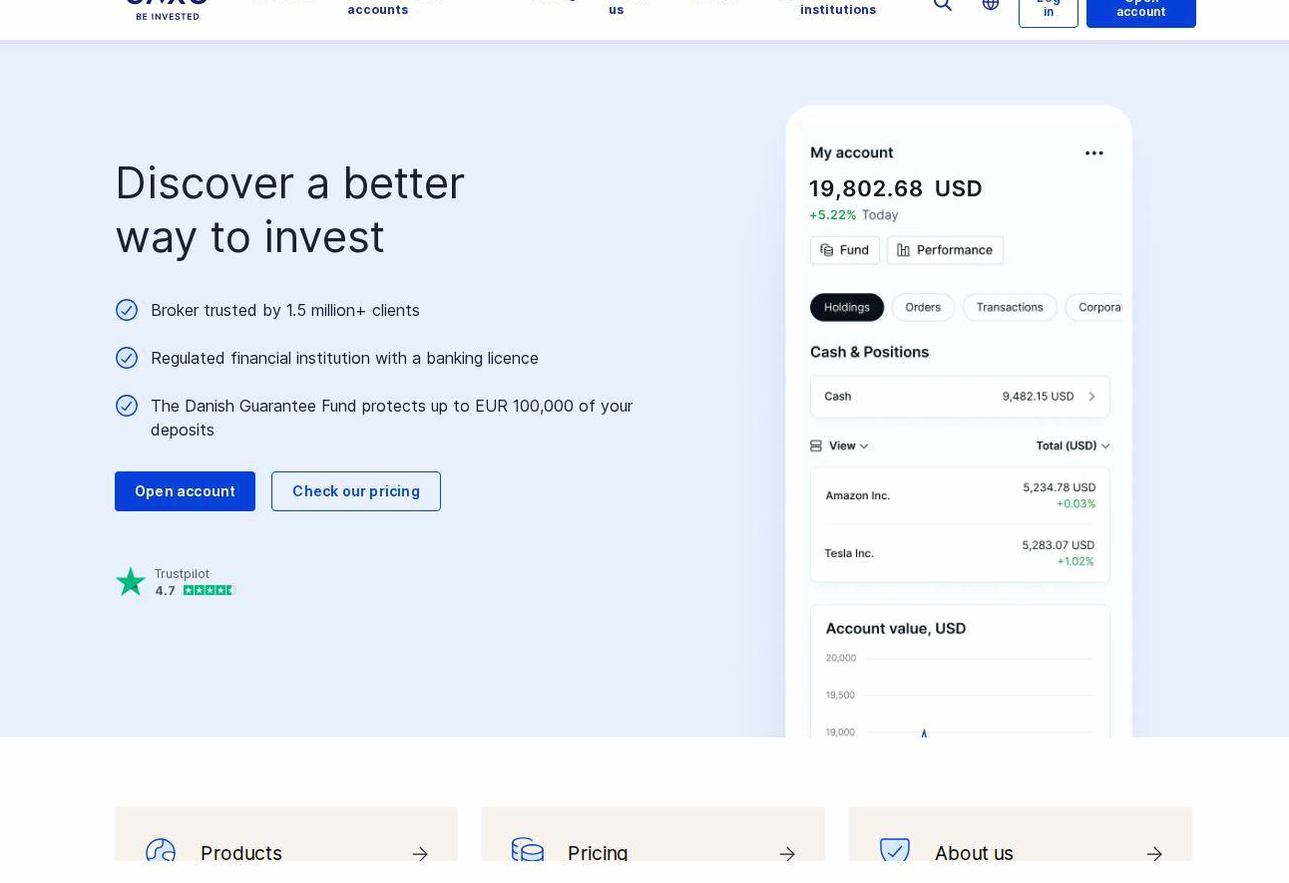Click the Performance button
This screenshot has width=1289, height=883.
click(x=945, y=250)
